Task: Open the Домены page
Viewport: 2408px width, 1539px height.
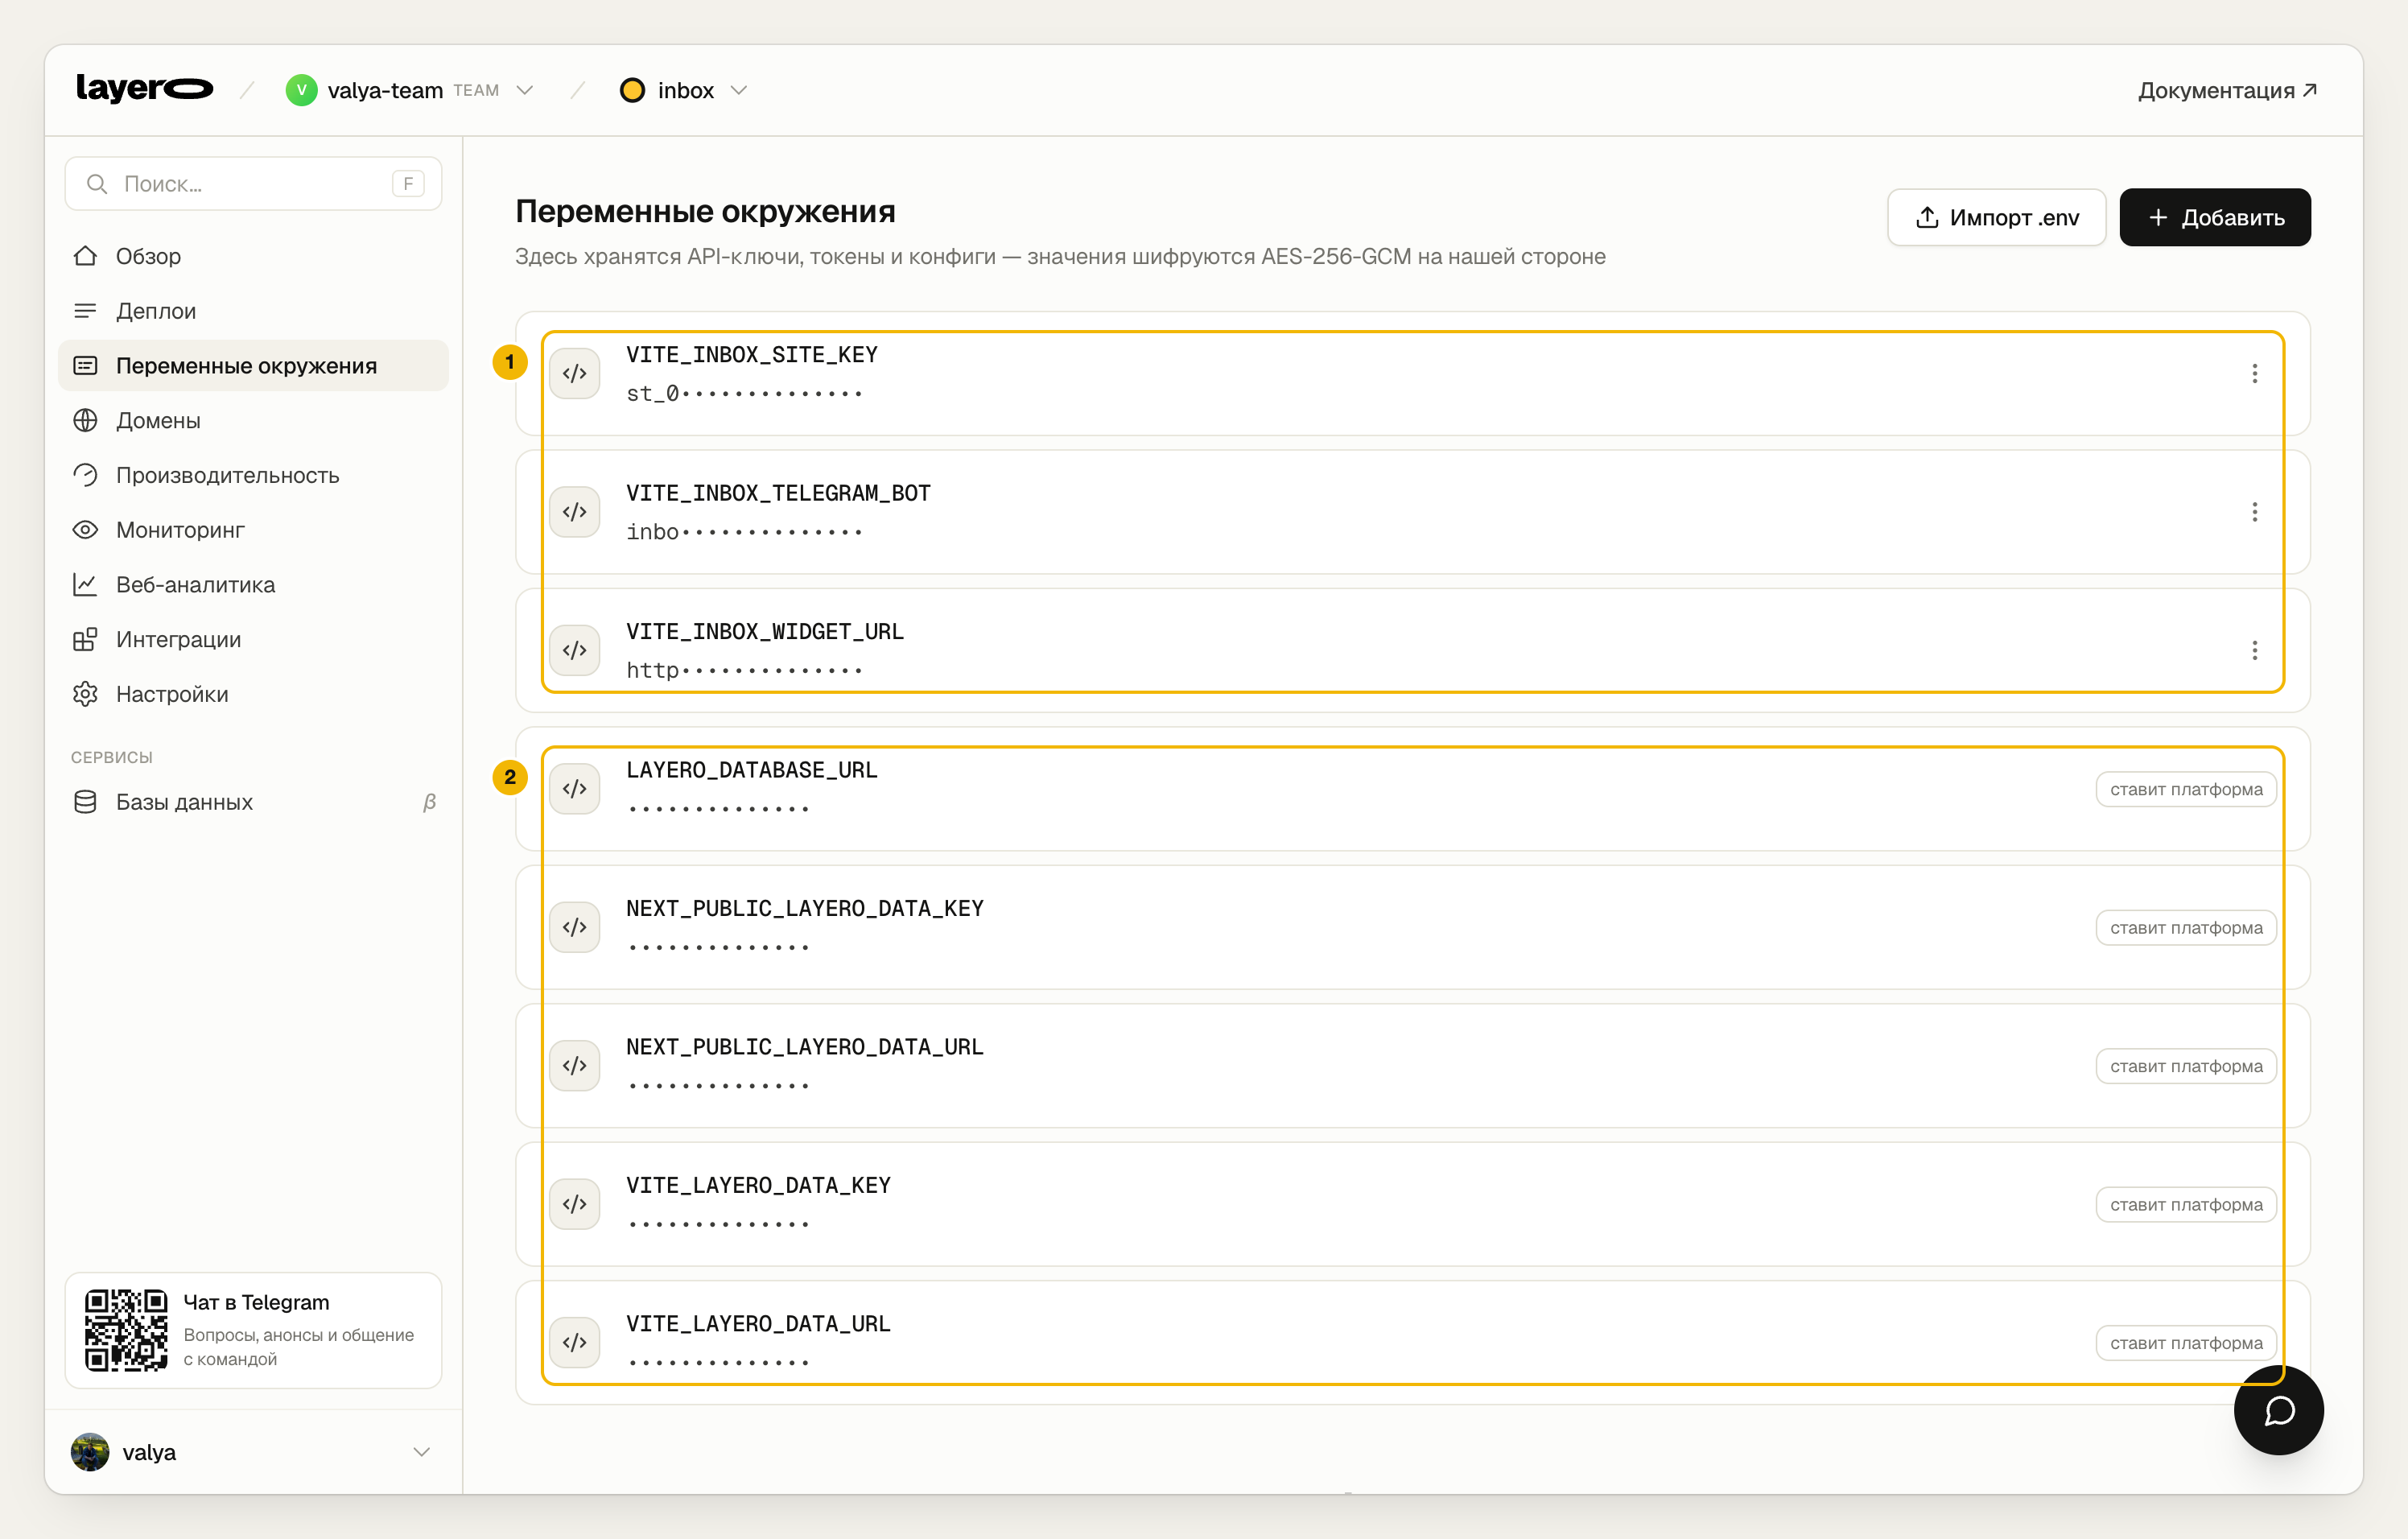Action: tap(253, 420)
